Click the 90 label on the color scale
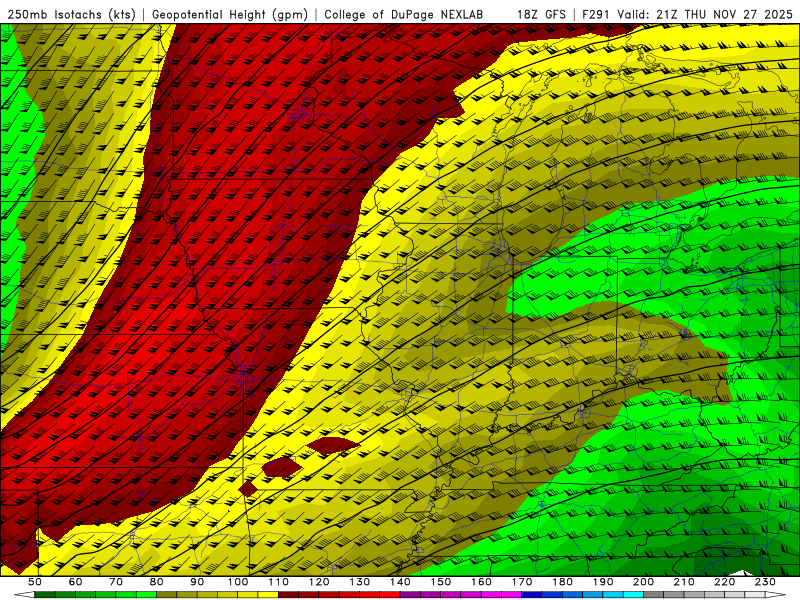This screenshot has width=800, height=600. click(197, 582)
